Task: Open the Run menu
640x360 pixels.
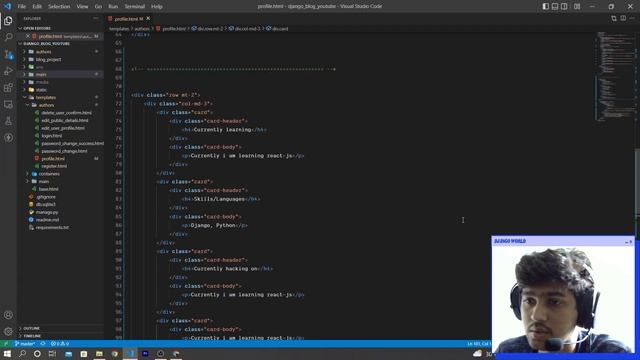Action: coord(113,6)
